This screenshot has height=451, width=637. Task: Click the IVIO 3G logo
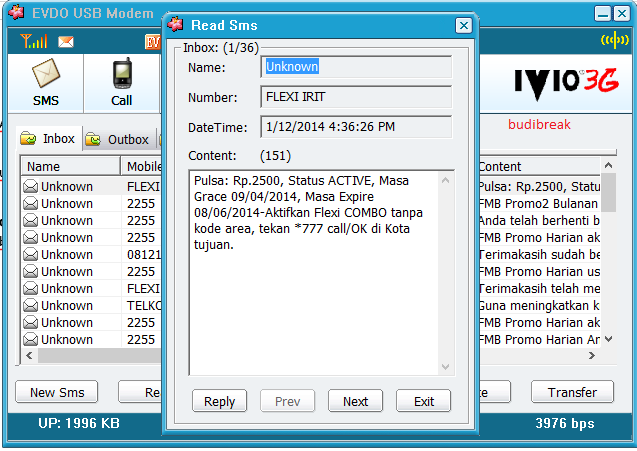point(566,84)
